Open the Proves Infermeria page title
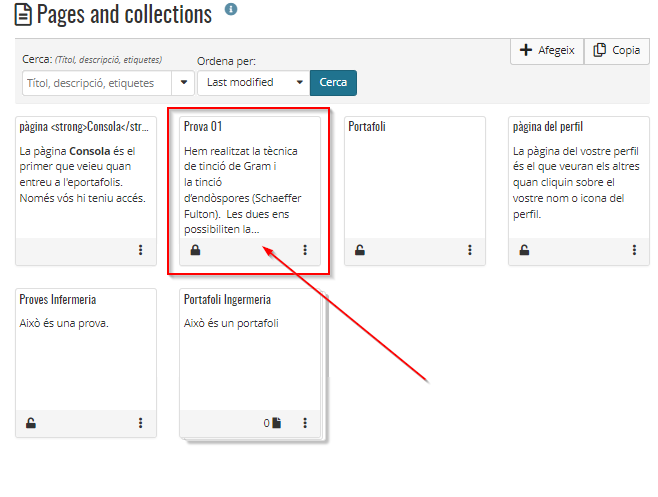658x497 pixels. coord(59,300)
